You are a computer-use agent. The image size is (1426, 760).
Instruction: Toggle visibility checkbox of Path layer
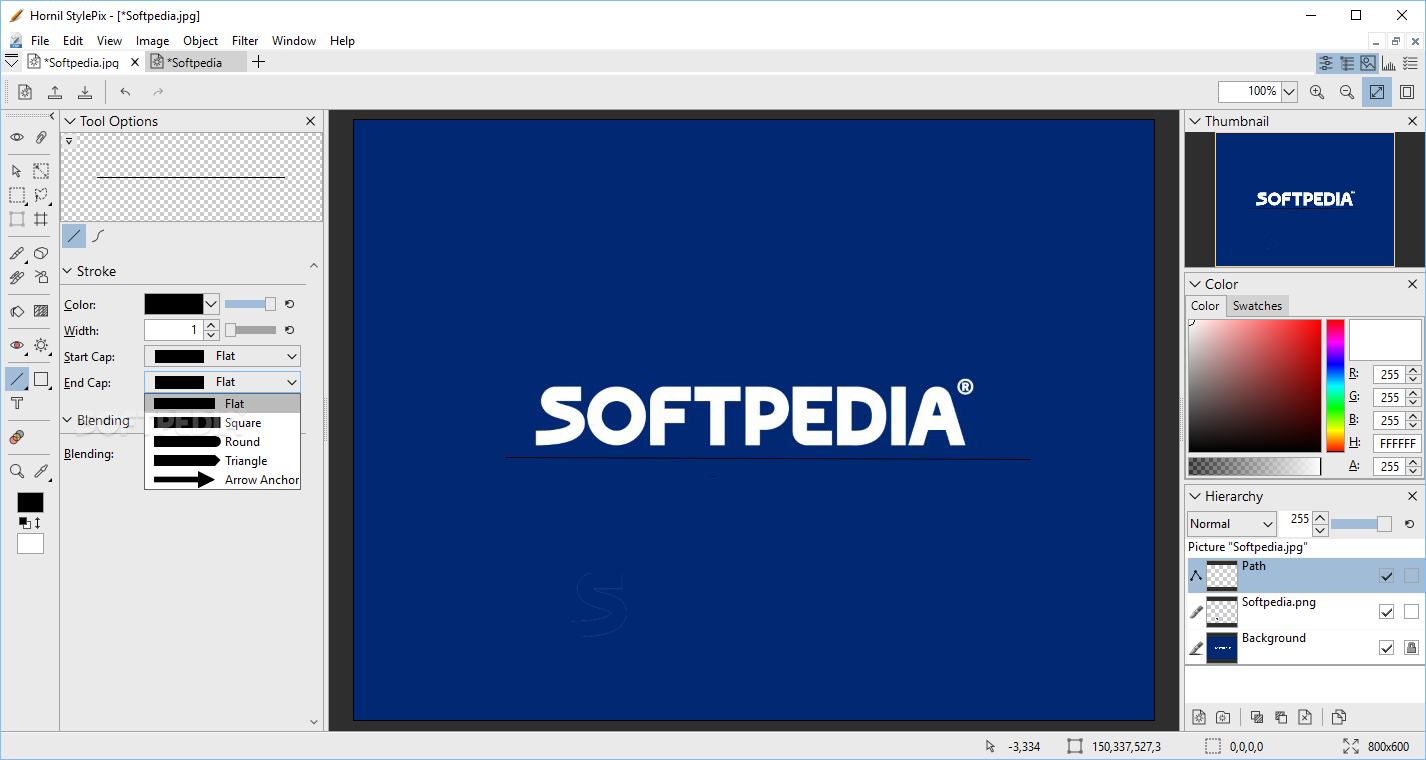tap(1386, 576)
